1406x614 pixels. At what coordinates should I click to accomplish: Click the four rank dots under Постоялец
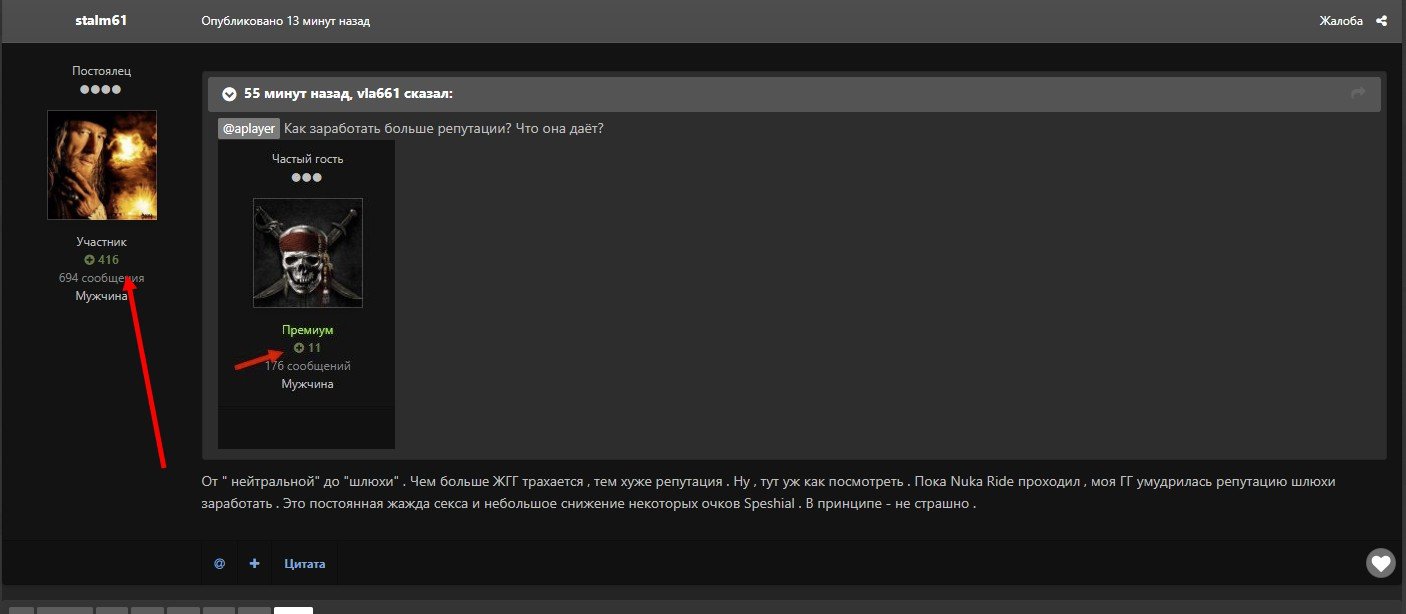(102, 89)
